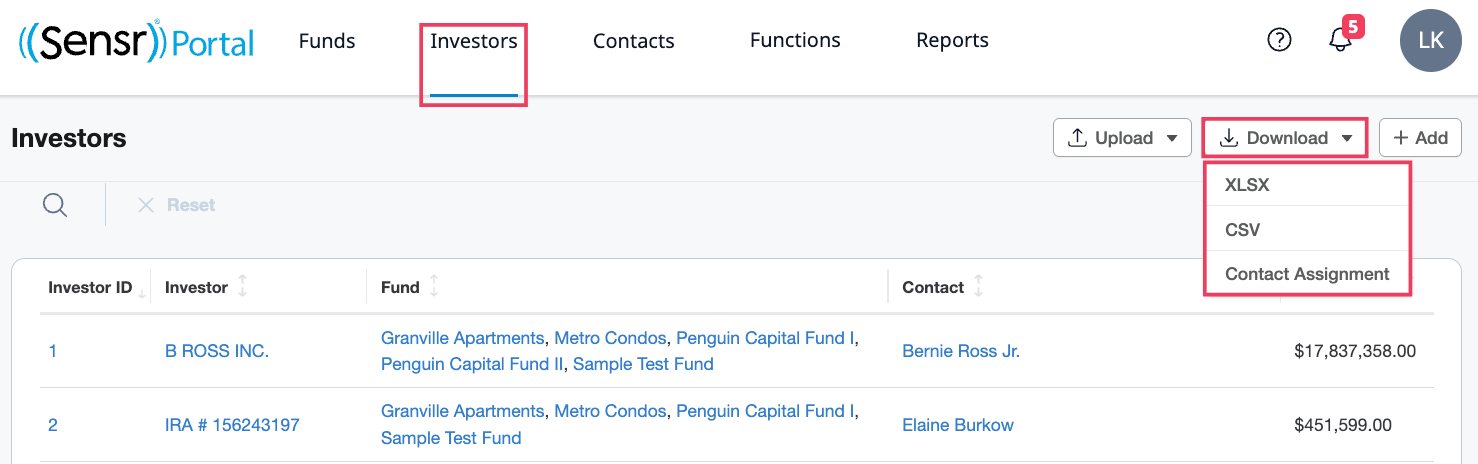The width and height of the screenshot is (1478, 464).
Task: Sort the Fund column arrows
Action: [x=434, y=287]
